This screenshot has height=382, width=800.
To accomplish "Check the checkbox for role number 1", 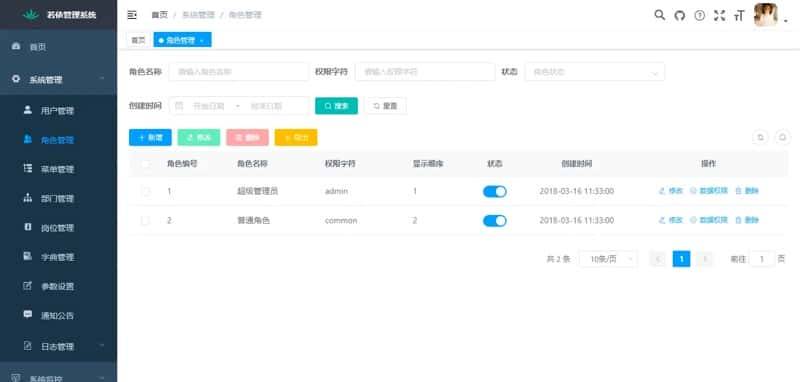I will (x=146, y=191).
